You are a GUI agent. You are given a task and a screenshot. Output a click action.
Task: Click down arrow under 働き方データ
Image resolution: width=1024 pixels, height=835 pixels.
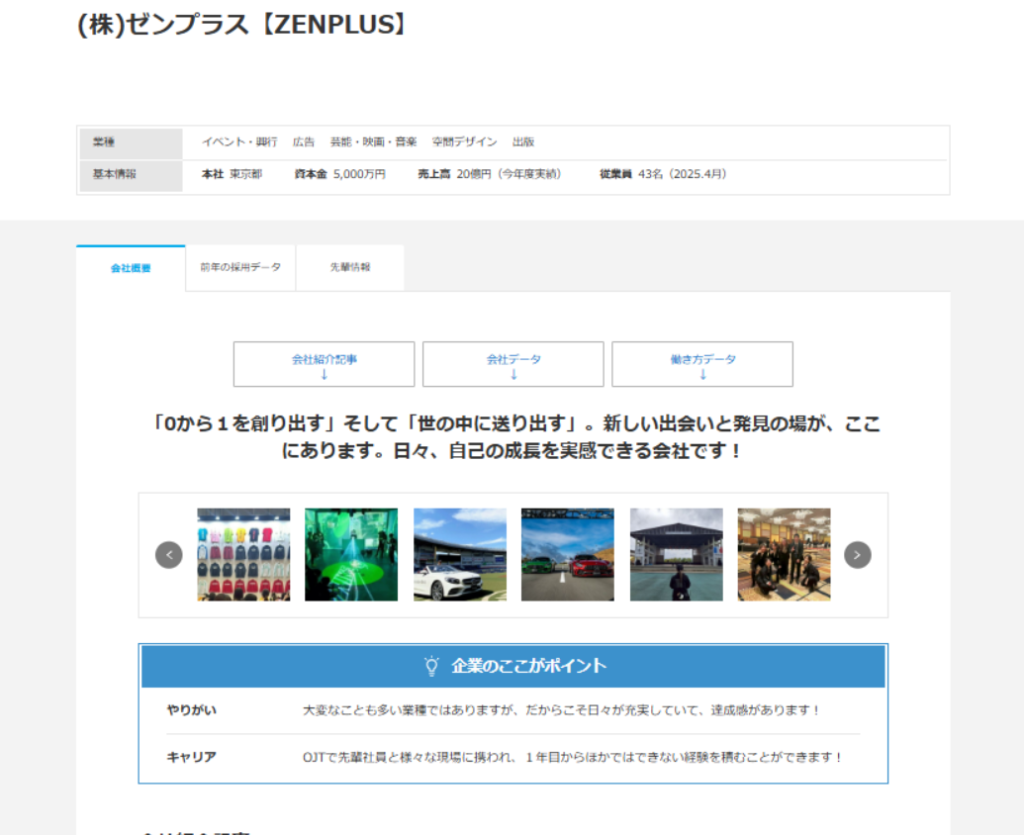[x=703, y=375]
